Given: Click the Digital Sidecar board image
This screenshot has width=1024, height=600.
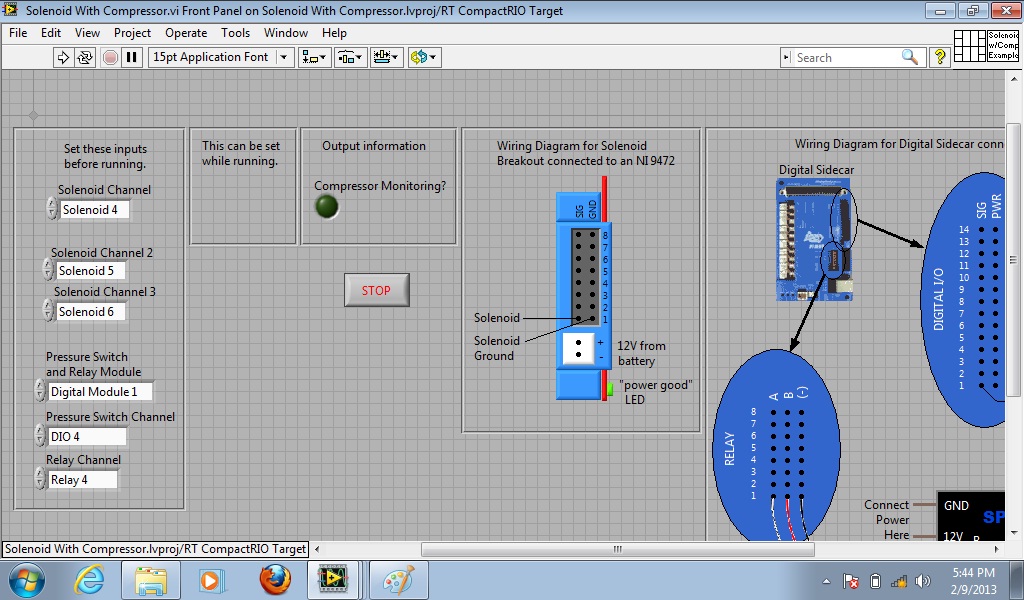Looking at the screenshot, I should 814,240.
